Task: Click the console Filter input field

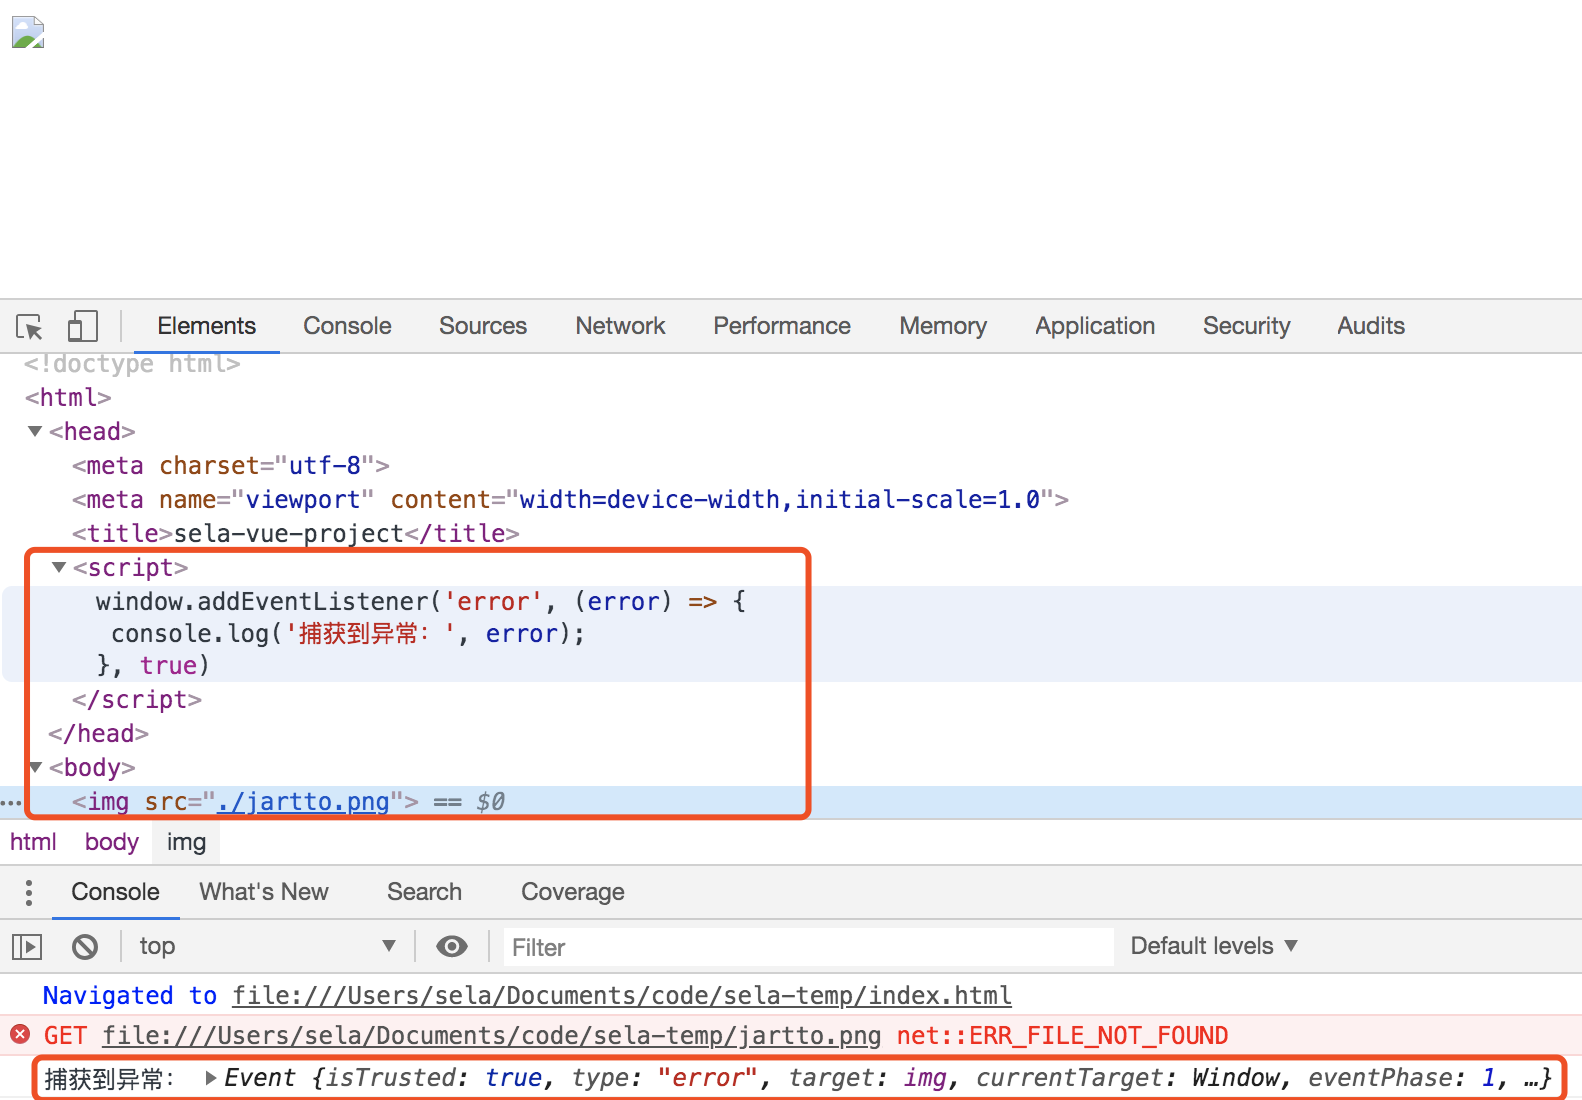Action: [x=806, y=947]
